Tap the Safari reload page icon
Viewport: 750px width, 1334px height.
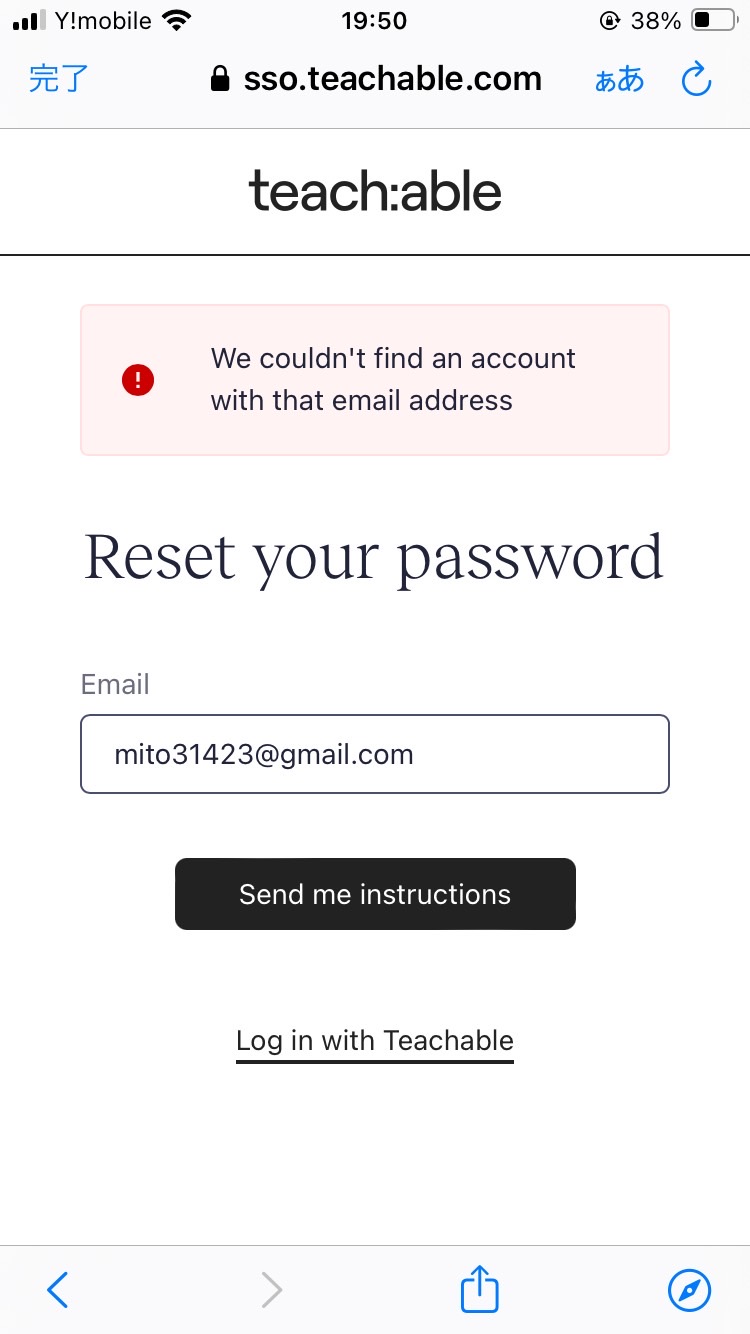(x=696, y=79)
